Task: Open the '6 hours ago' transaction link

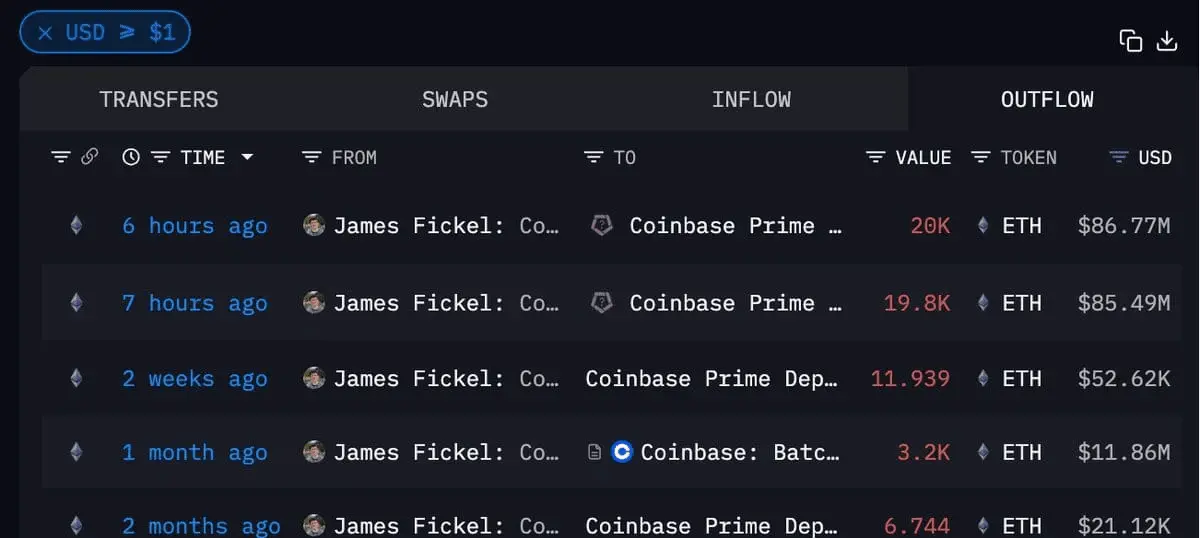Action: click(x=195, y=226)
